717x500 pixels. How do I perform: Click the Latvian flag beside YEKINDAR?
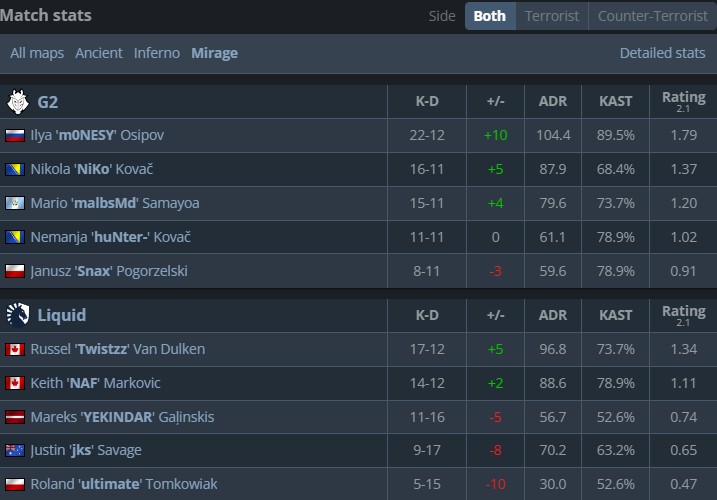pos(15,417)
